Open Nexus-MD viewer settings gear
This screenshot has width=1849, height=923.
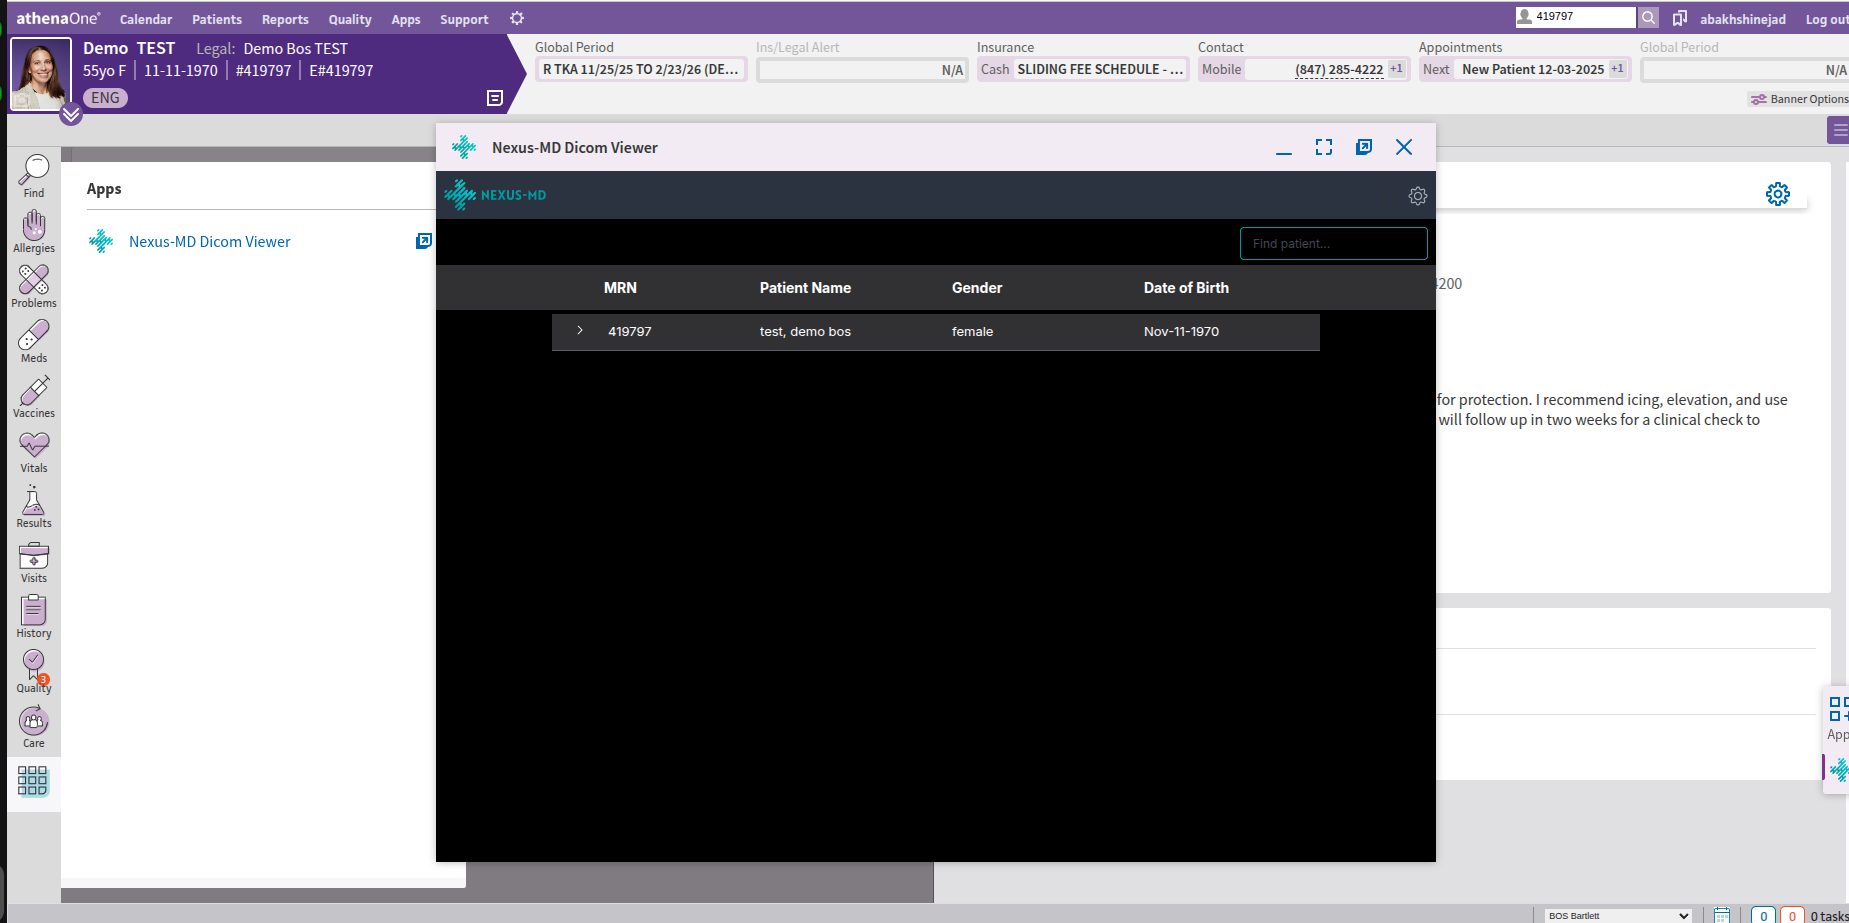tap(1417, 195)
